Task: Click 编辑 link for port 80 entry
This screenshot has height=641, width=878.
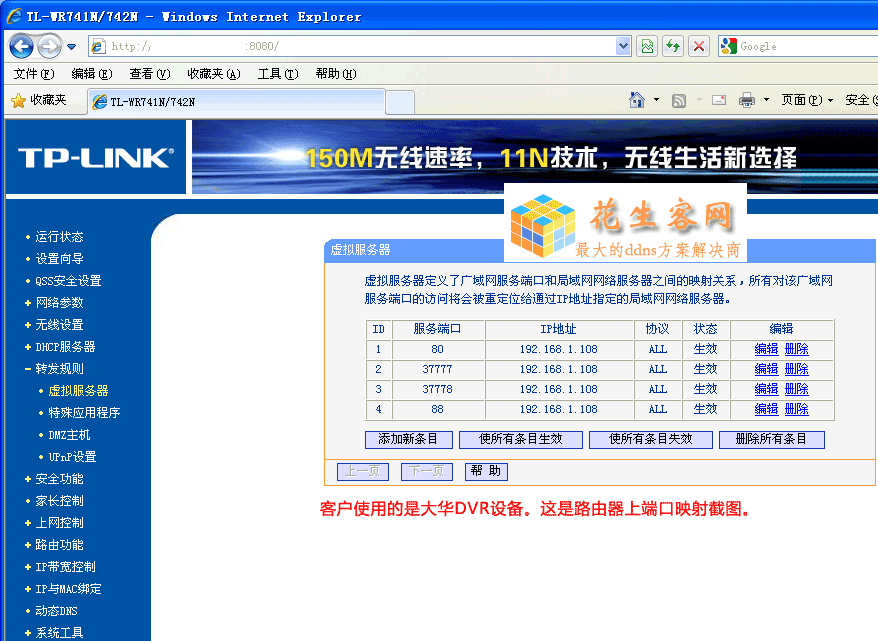Action: coord(766,349)
